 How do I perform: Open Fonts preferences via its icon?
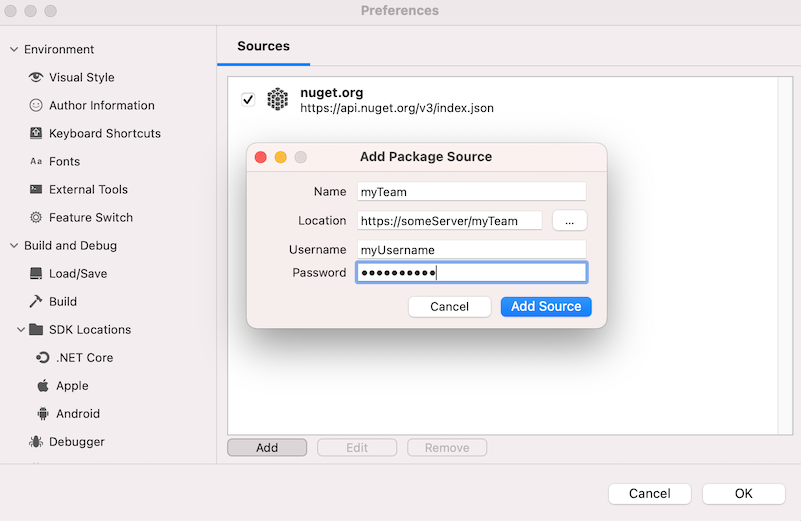[36, 161]
